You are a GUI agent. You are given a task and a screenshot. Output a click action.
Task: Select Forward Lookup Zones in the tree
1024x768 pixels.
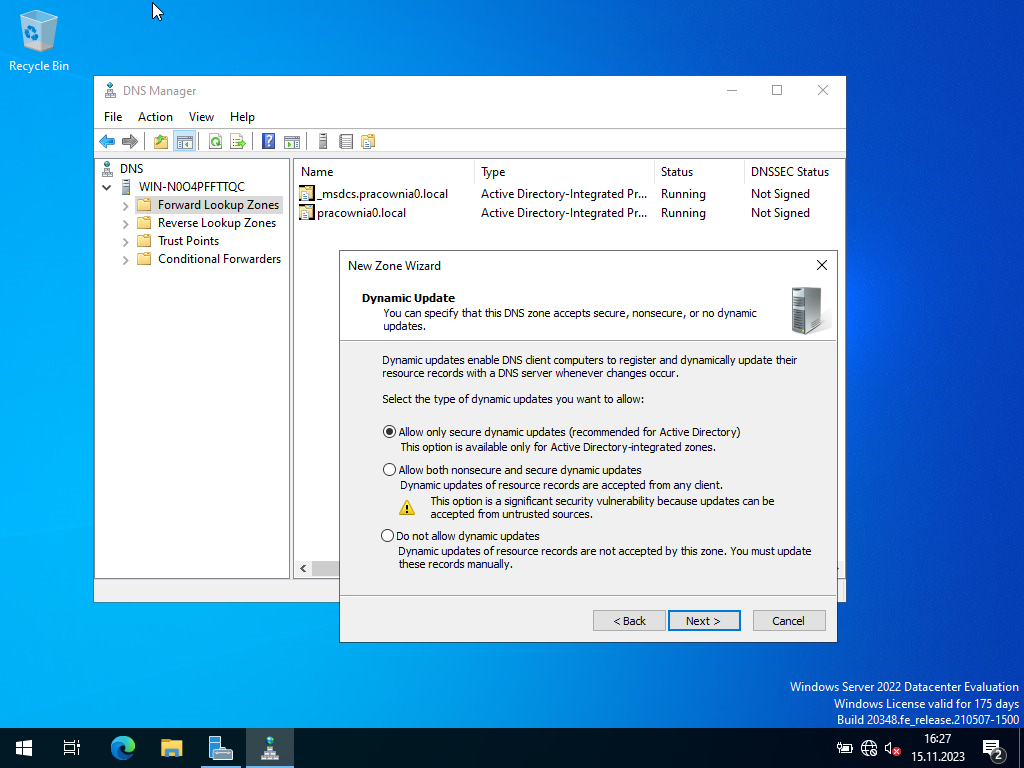tap(218, 204)
